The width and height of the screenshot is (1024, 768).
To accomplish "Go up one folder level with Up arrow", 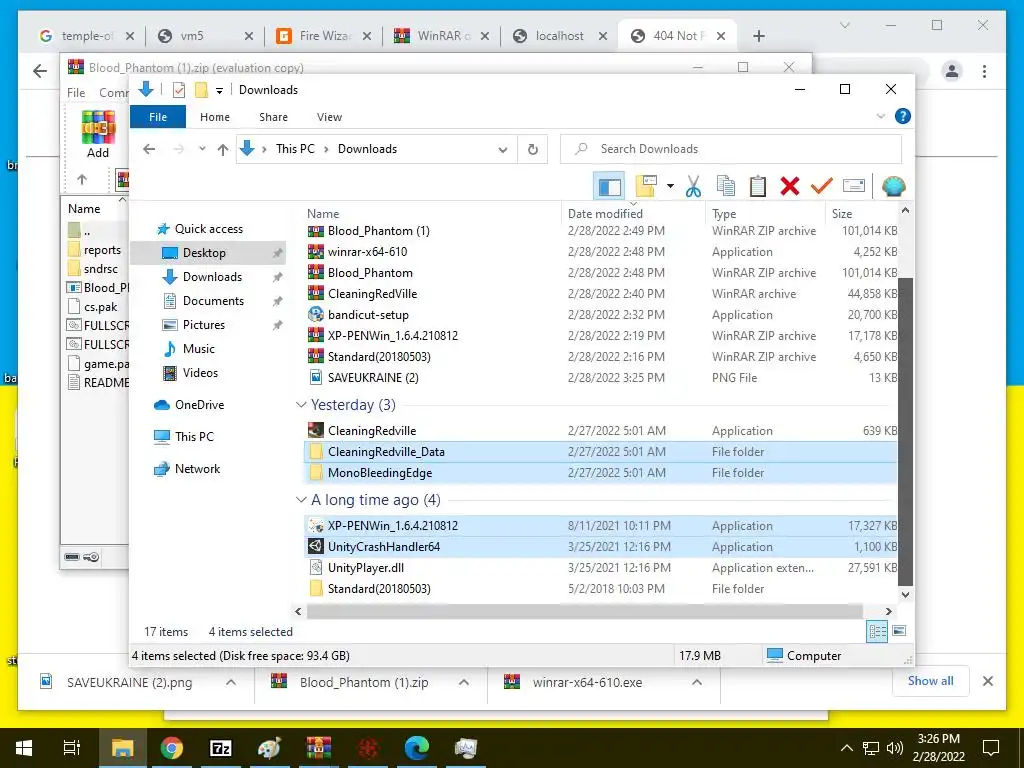I will coord(223,150).
